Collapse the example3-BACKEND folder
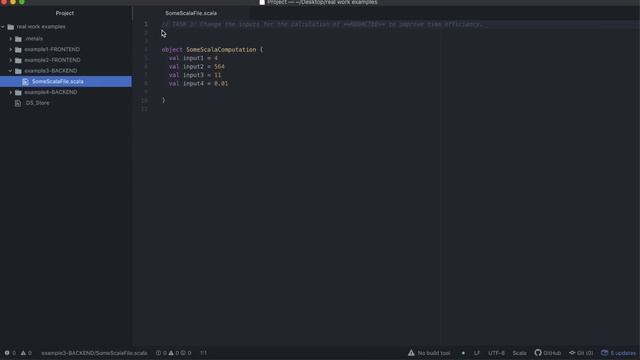The width and height of the screenshot is (640, 360). 11,71
